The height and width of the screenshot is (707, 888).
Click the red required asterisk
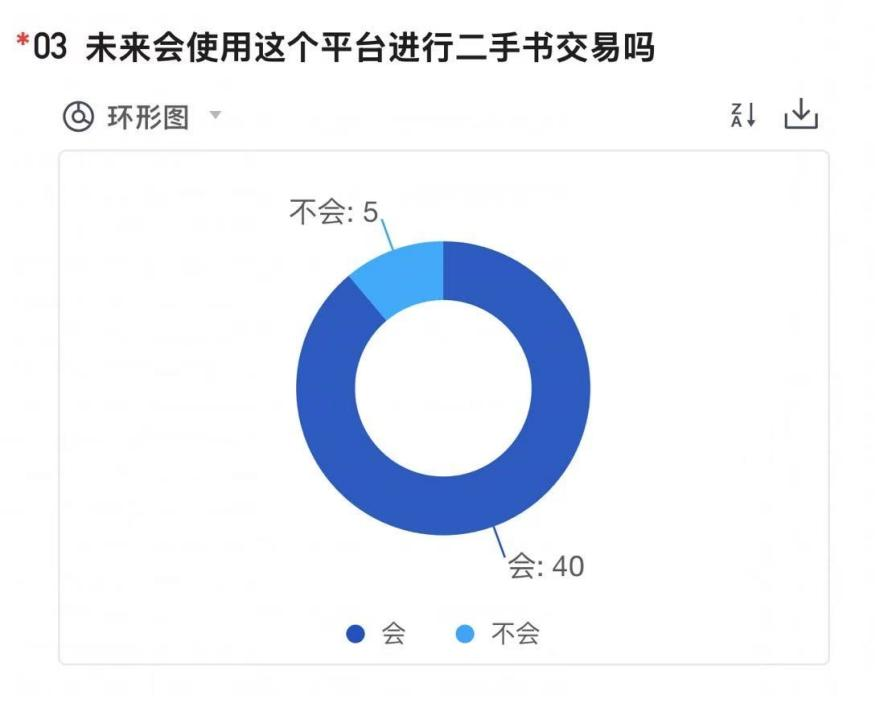click(23, 41)
